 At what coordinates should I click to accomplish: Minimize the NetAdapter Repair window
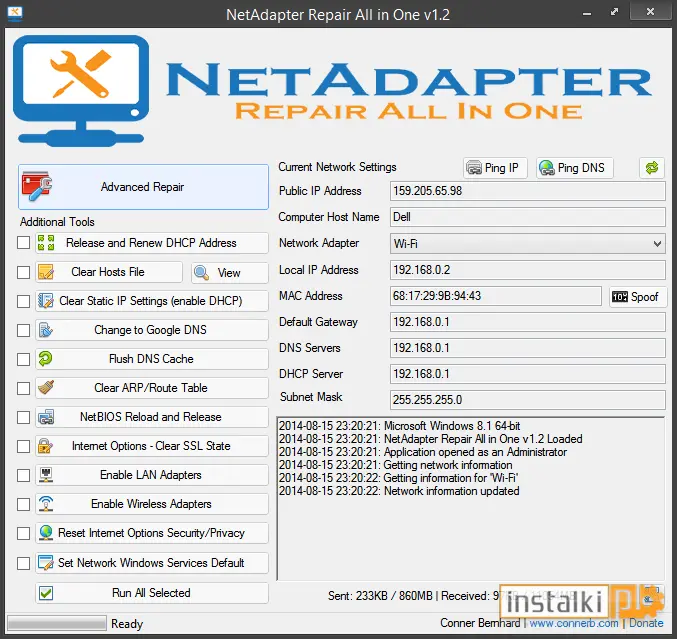coord(587,13)
